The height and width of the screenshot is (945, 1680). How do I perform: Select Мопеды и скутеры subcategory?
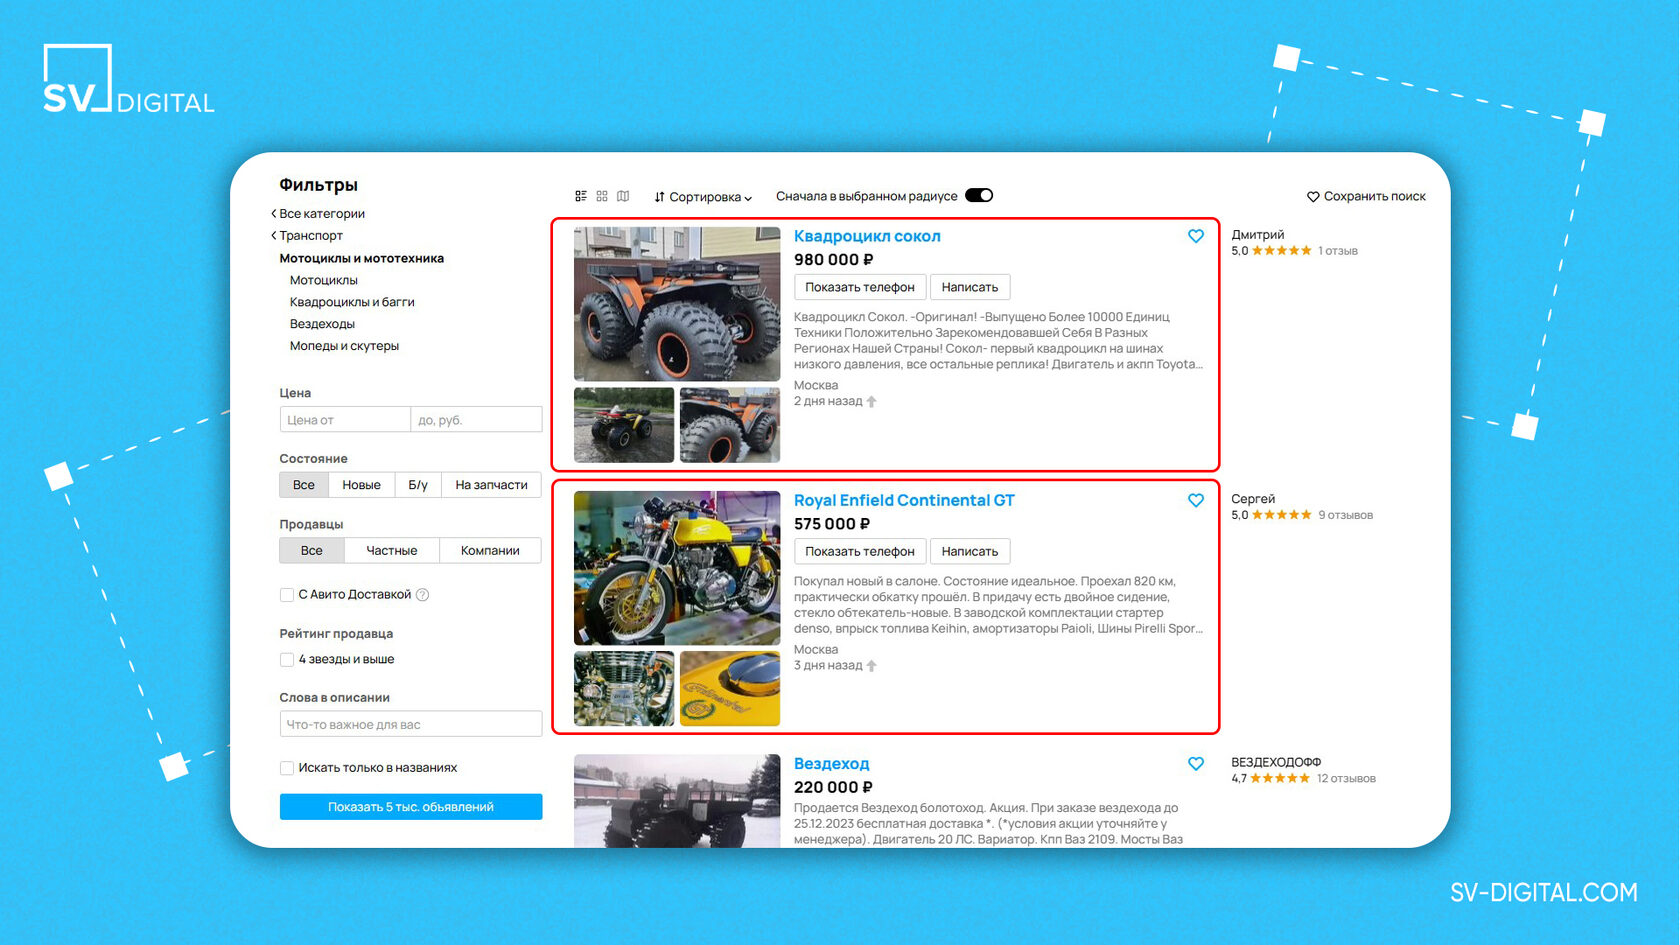click(344, 346)
